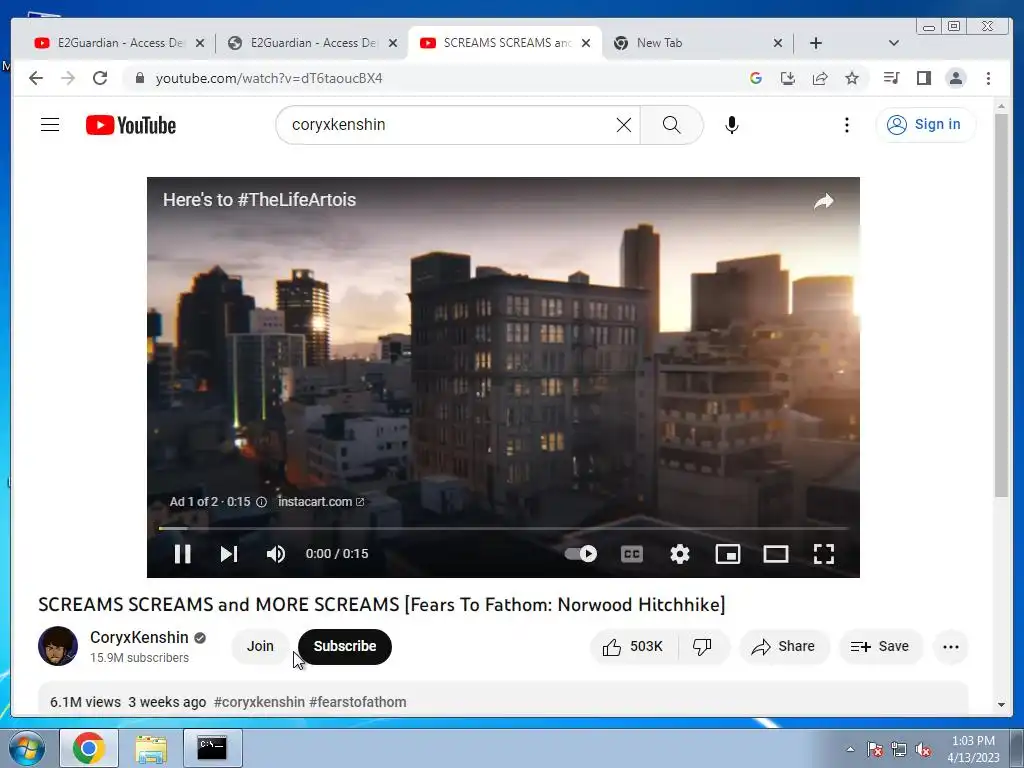Go forward in browser history
Viewport: 1024px width, 768px height.
[x=68, y=78]
